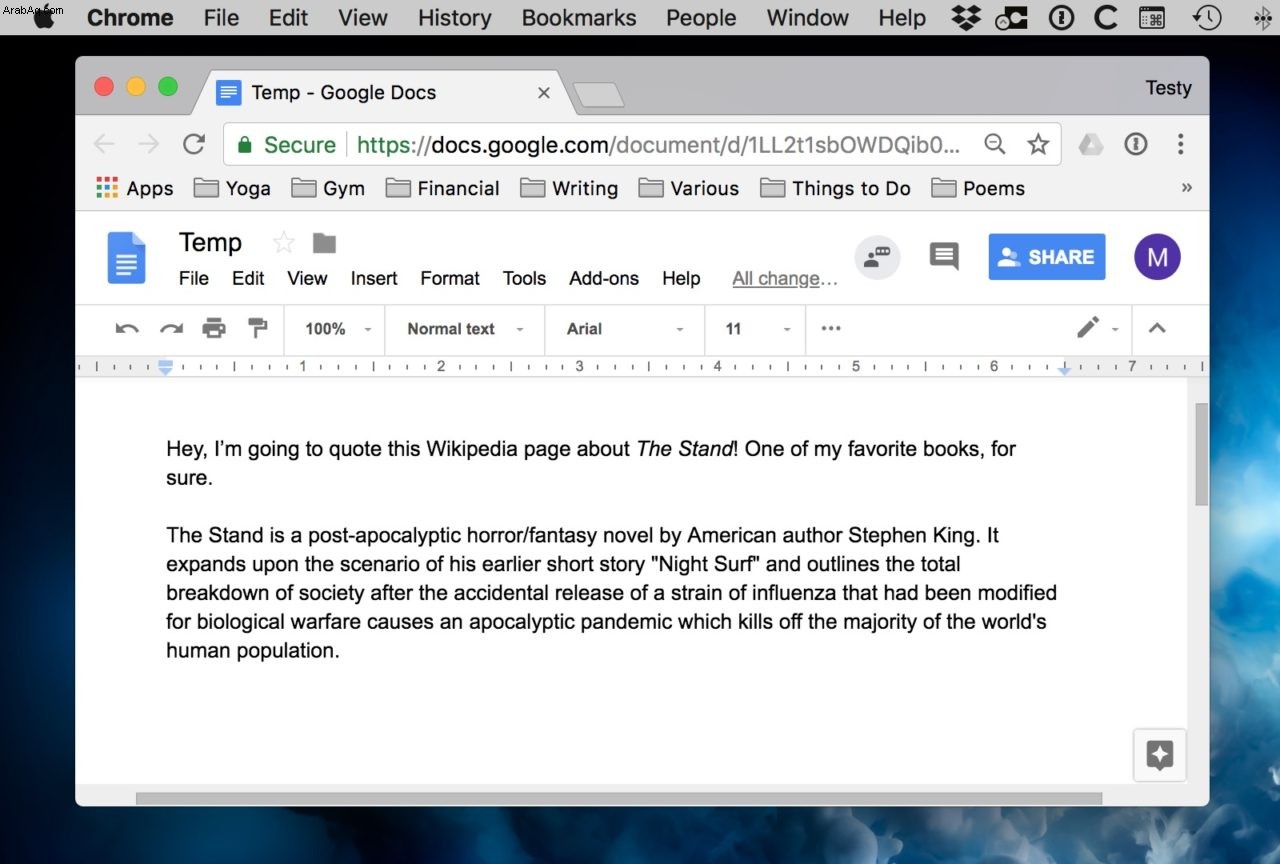Click the Chrome address bar URL
Screen dimensions: 1280x864
659,145
